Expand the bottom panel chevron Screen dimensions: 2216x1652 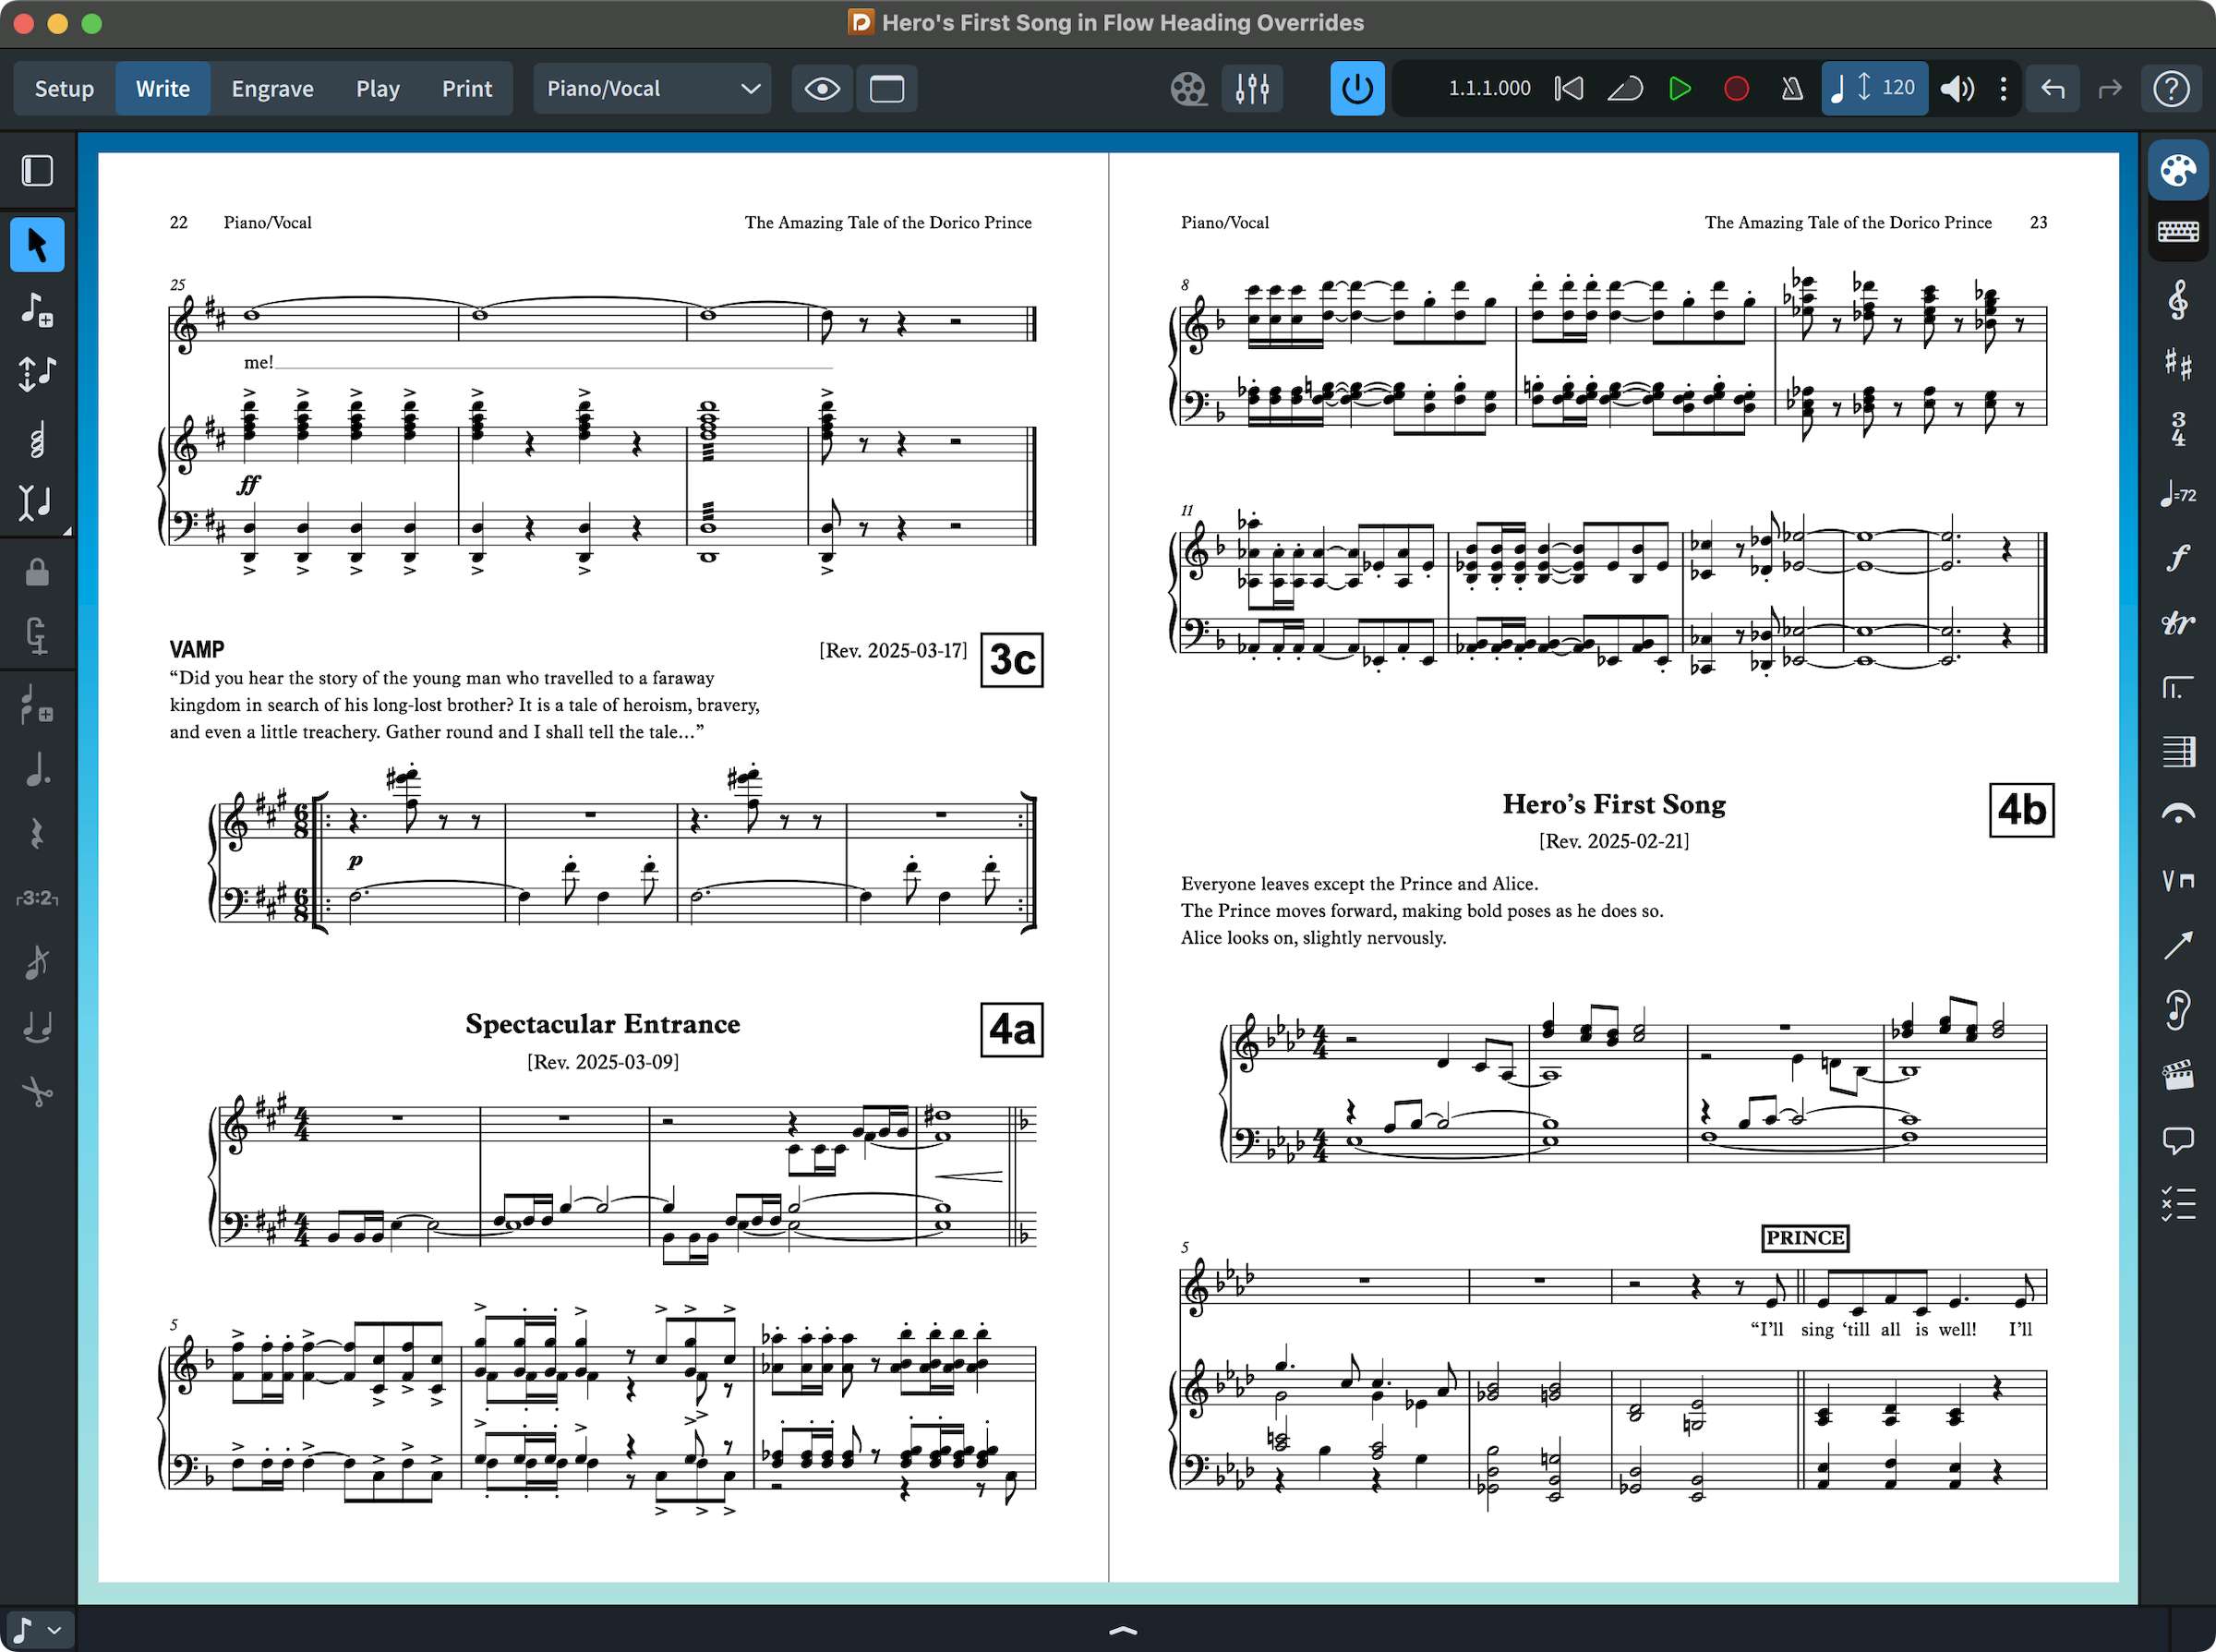(1122, 1630)
